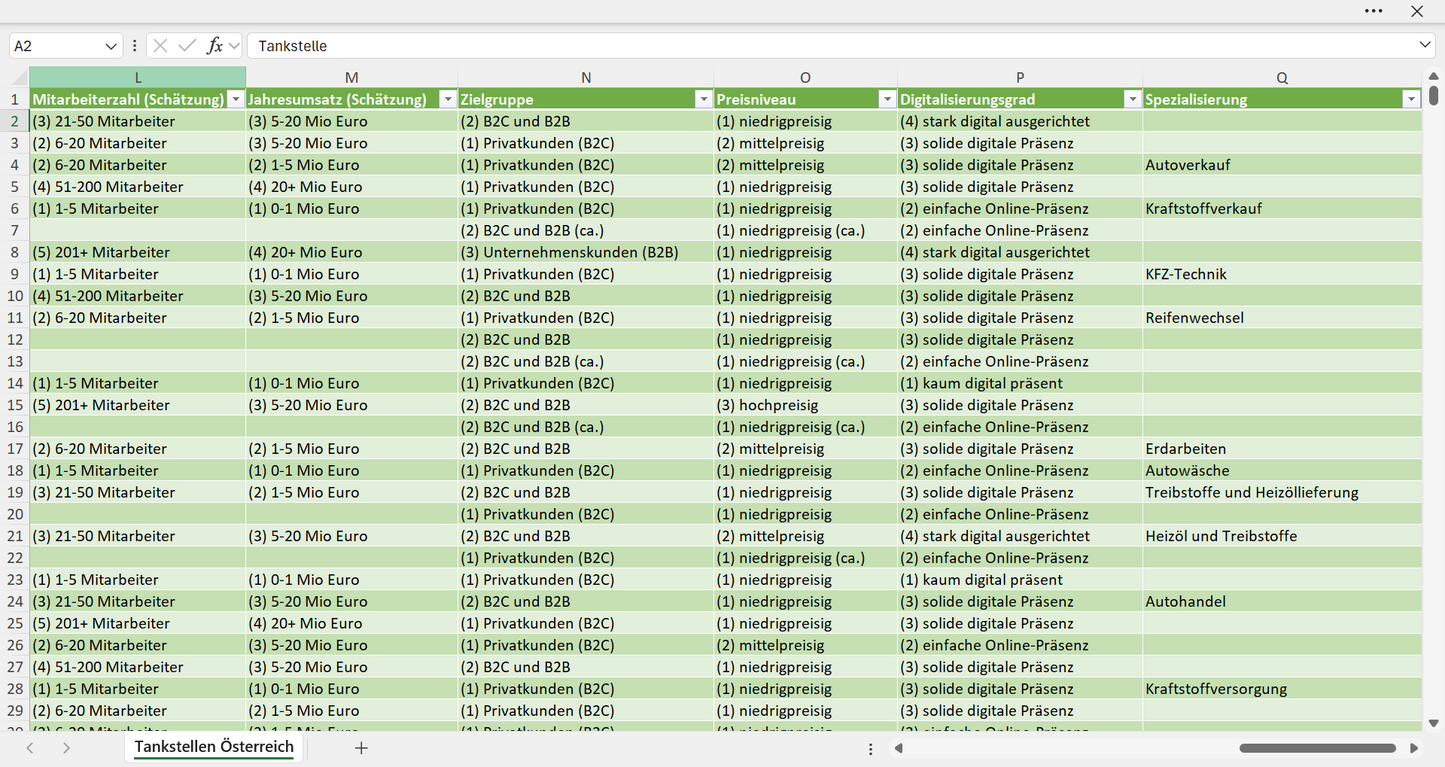Viewport: 1445px width, 767px height.
Task: Click (3) Unternehmenskunden (B2B) cell
Action: click(x=586, y=252)
